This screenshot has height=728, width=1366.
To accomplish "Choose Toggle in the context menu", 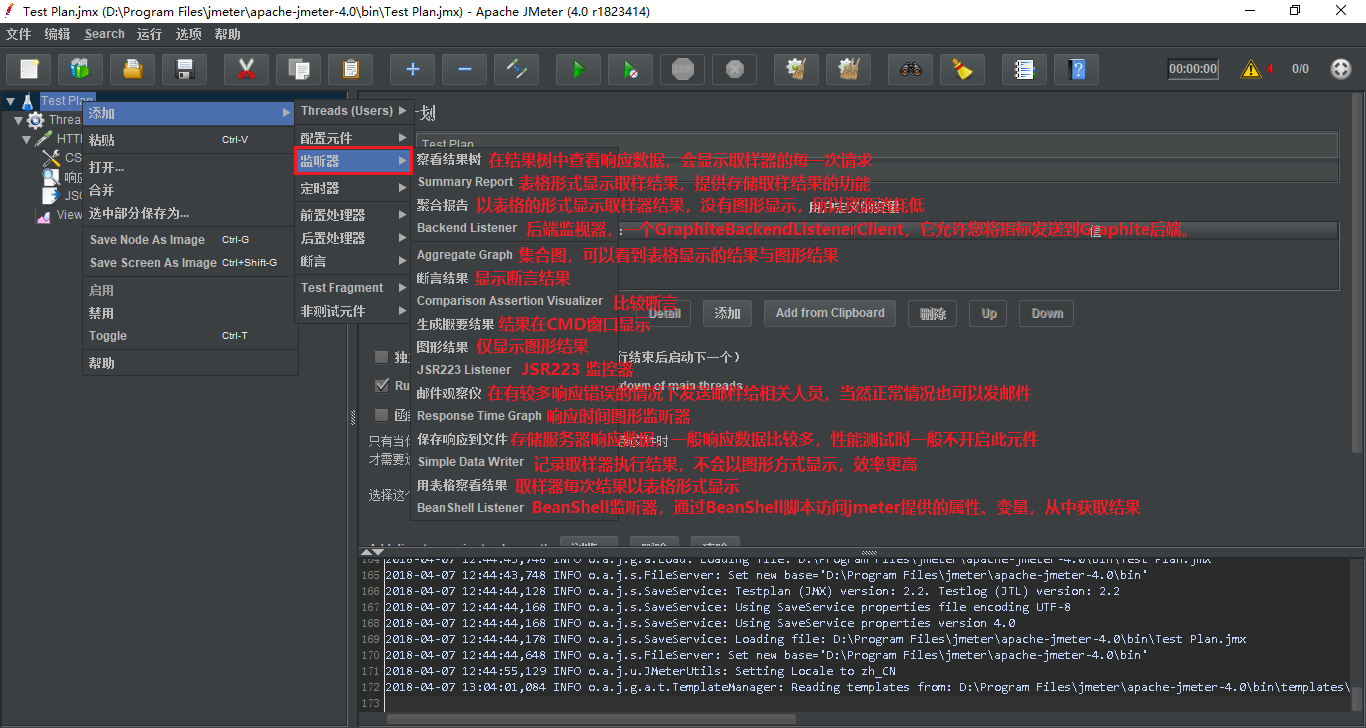I will point(190,336).
